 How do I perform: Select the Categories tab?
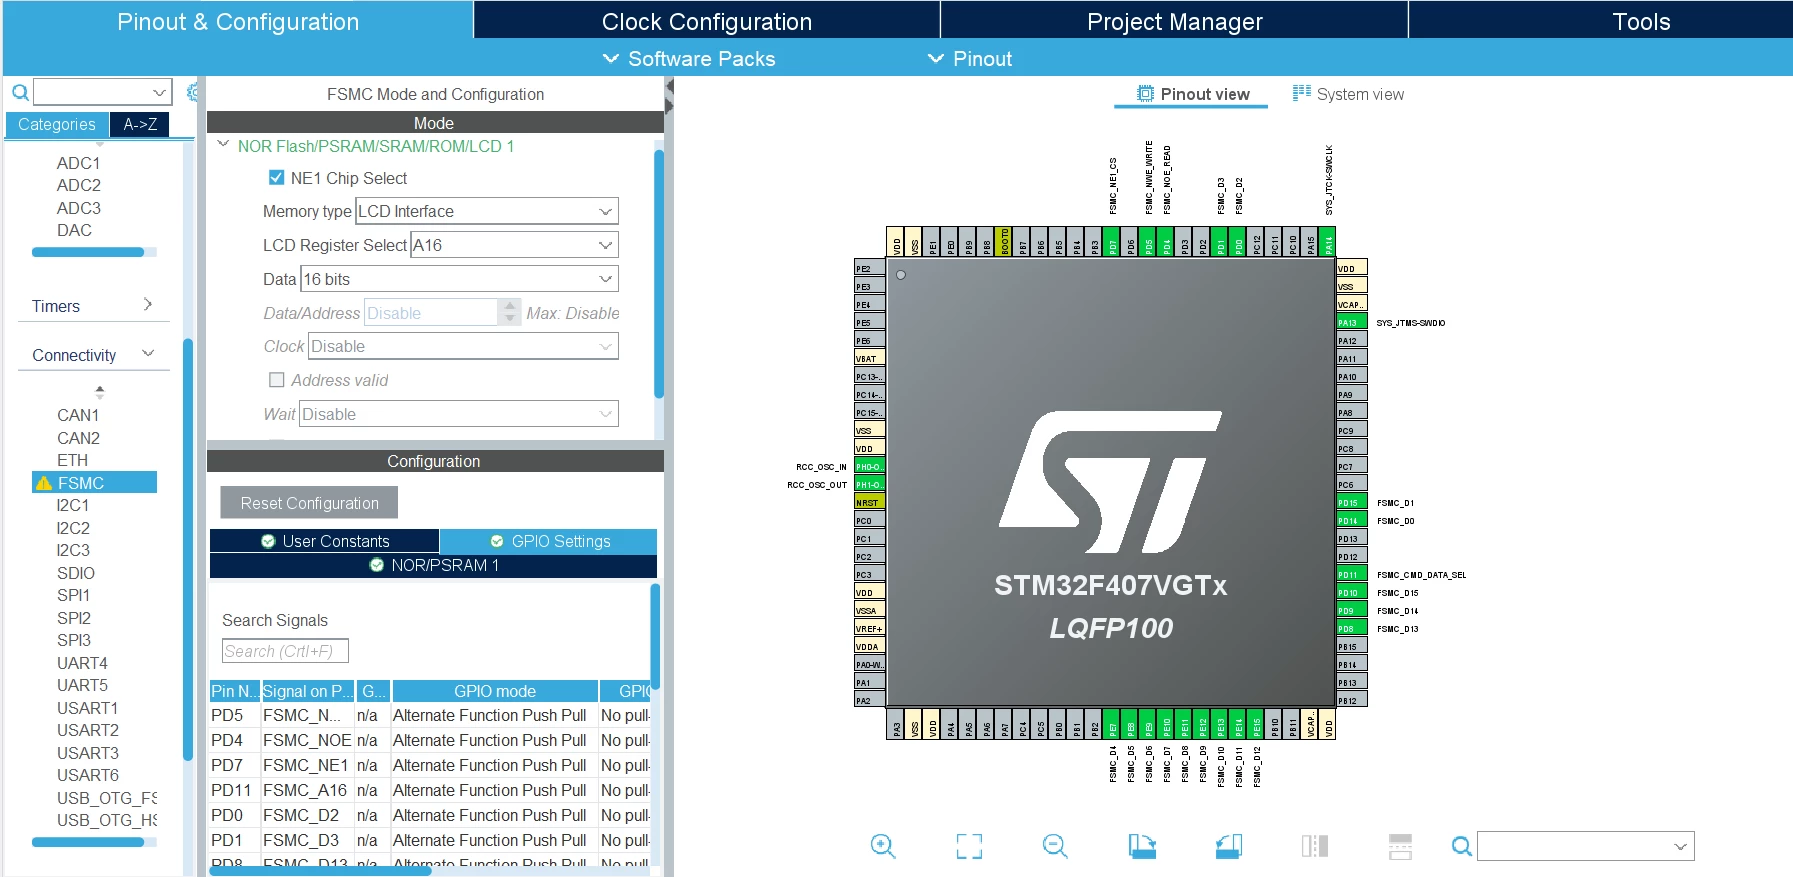tap(57, 124)
